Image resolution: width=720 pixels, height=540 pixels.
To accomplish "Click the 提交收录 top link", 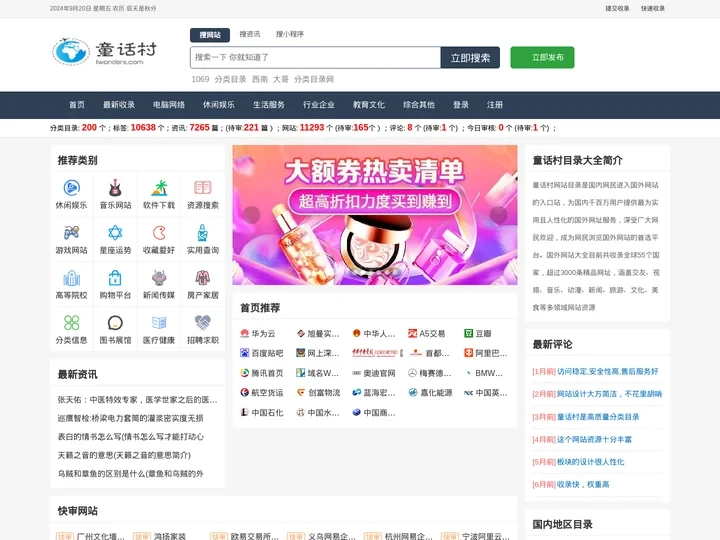I will 617,8.
